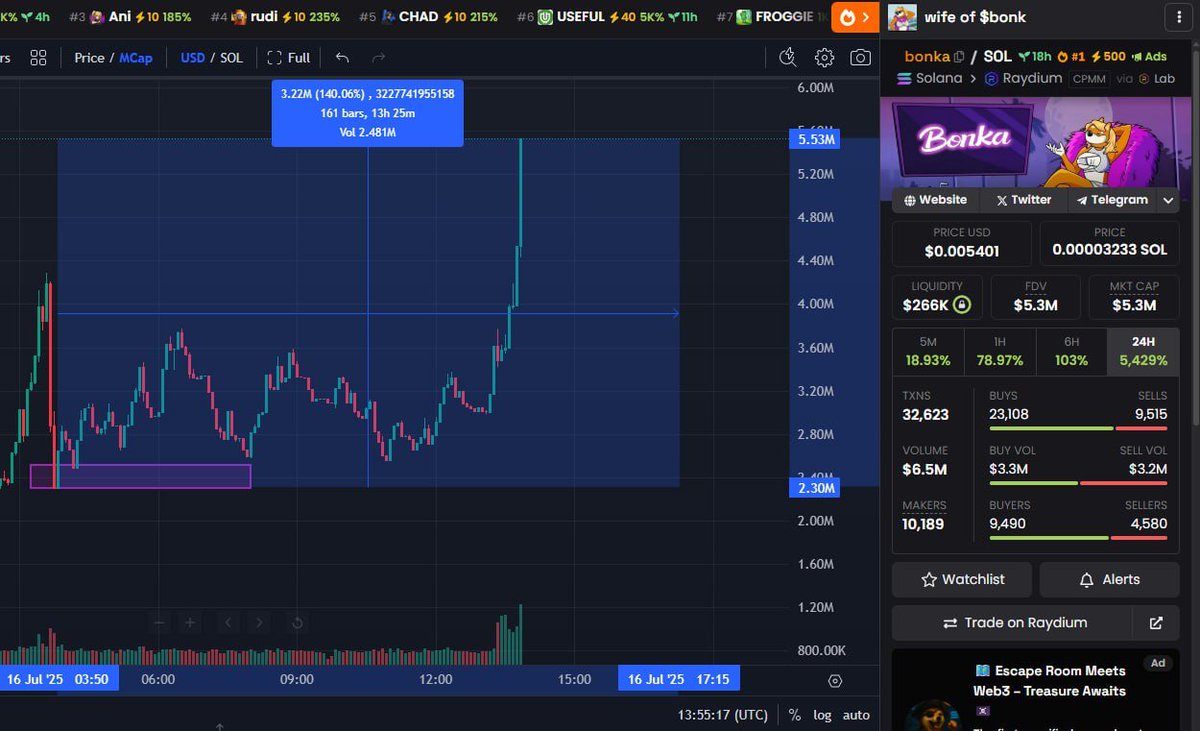Toggle auto scale on chart
The width and height of the screenshot is (1200, 731).
point(856,715)
